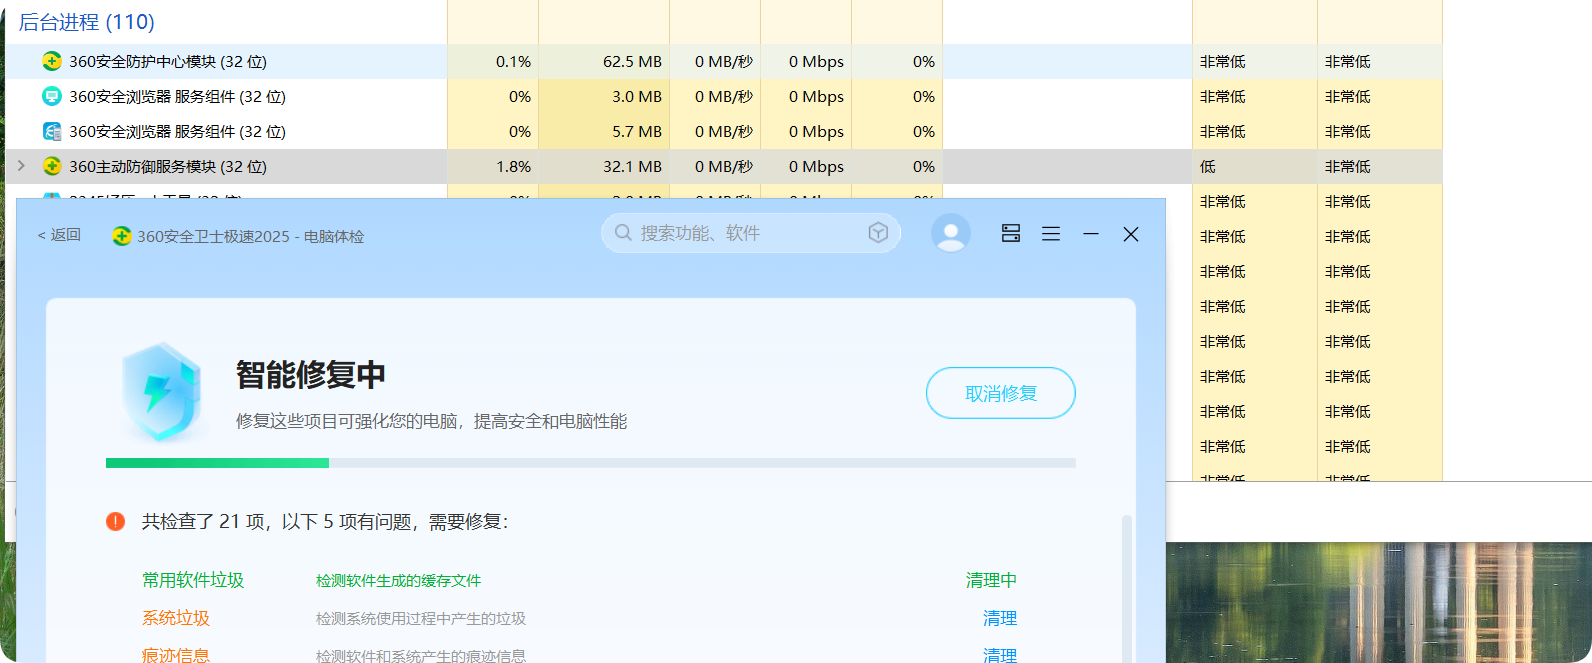Click 清理 for the 痕迹信息 row
The width and height of the screenshot is (1592, 663).
1000,655
